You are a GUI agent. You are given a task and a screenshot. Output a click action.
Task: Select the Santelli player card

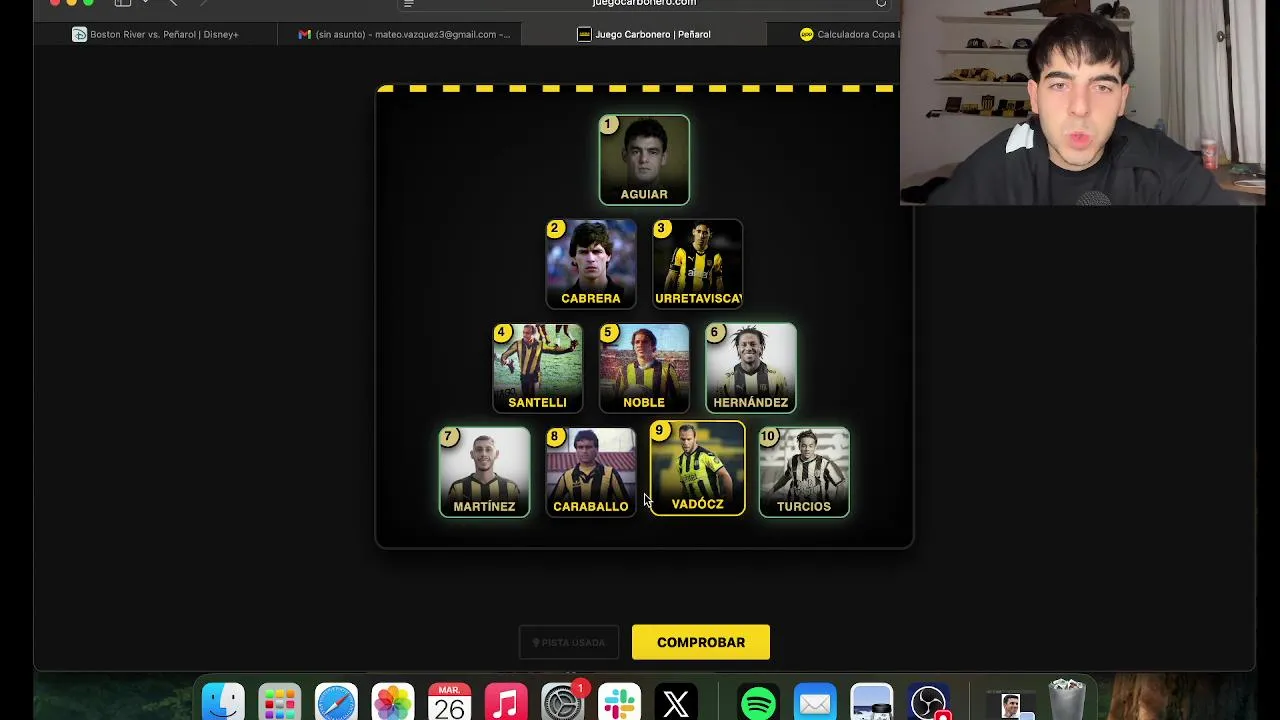pos(537,368)
